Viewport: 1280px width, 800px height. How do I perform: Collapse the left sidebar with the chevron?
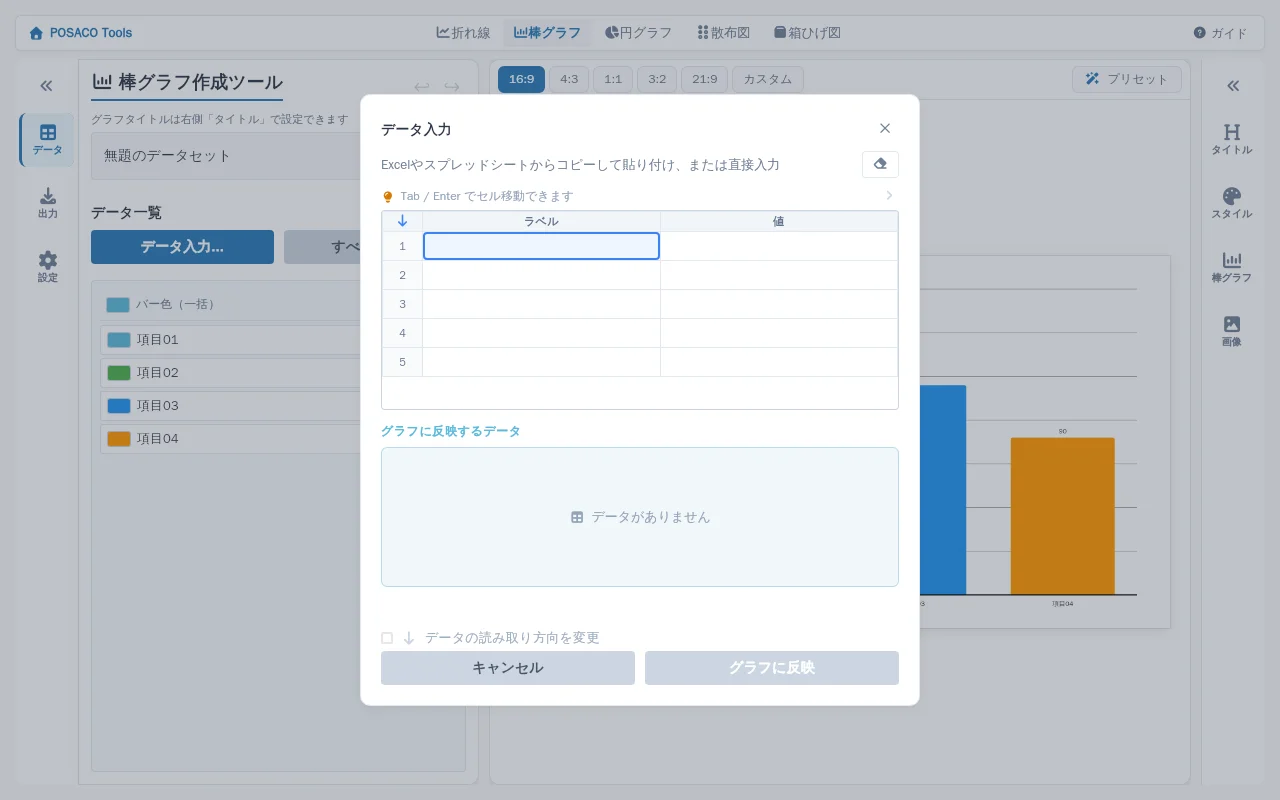point(45,85)
